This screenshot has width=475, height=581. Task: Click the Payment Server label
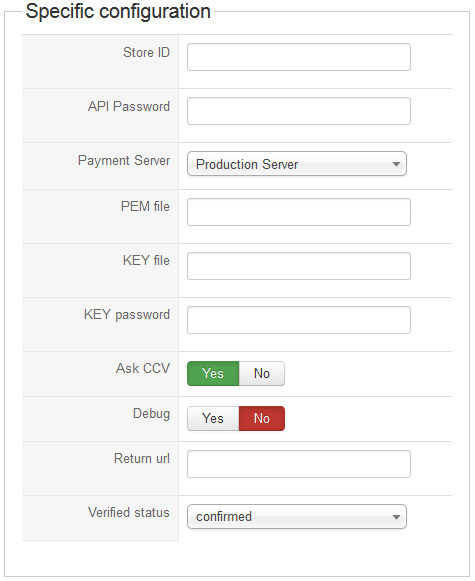pyautogui.click(x=124, y=161)
